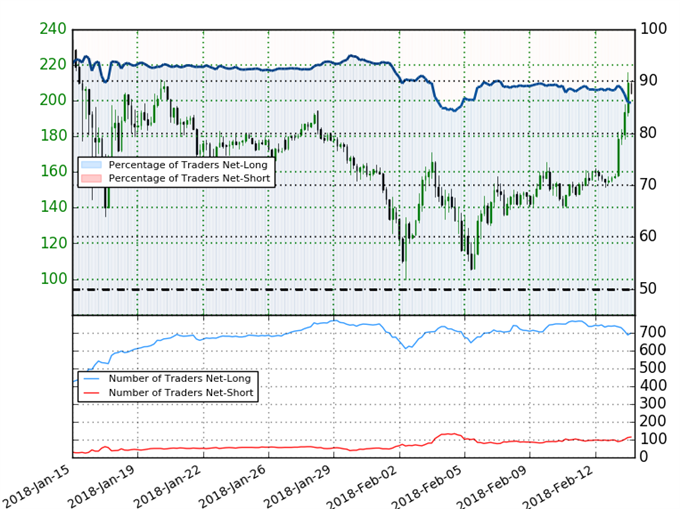The width and height of the screenshot is (680, 509).
Task: Click the green 100 price axis label
Action: click(53, 278)
